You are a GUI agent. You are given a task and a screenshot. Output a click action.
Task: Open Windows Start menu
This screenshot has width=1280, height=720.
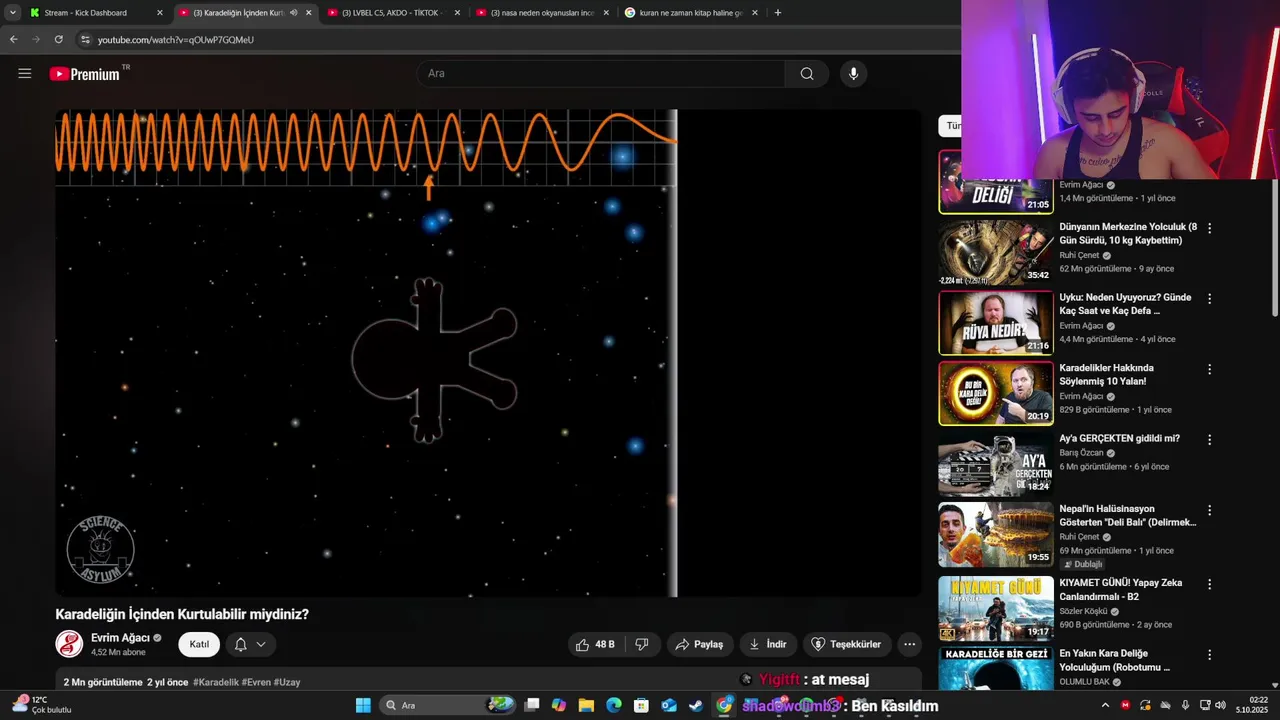[363, 705]
